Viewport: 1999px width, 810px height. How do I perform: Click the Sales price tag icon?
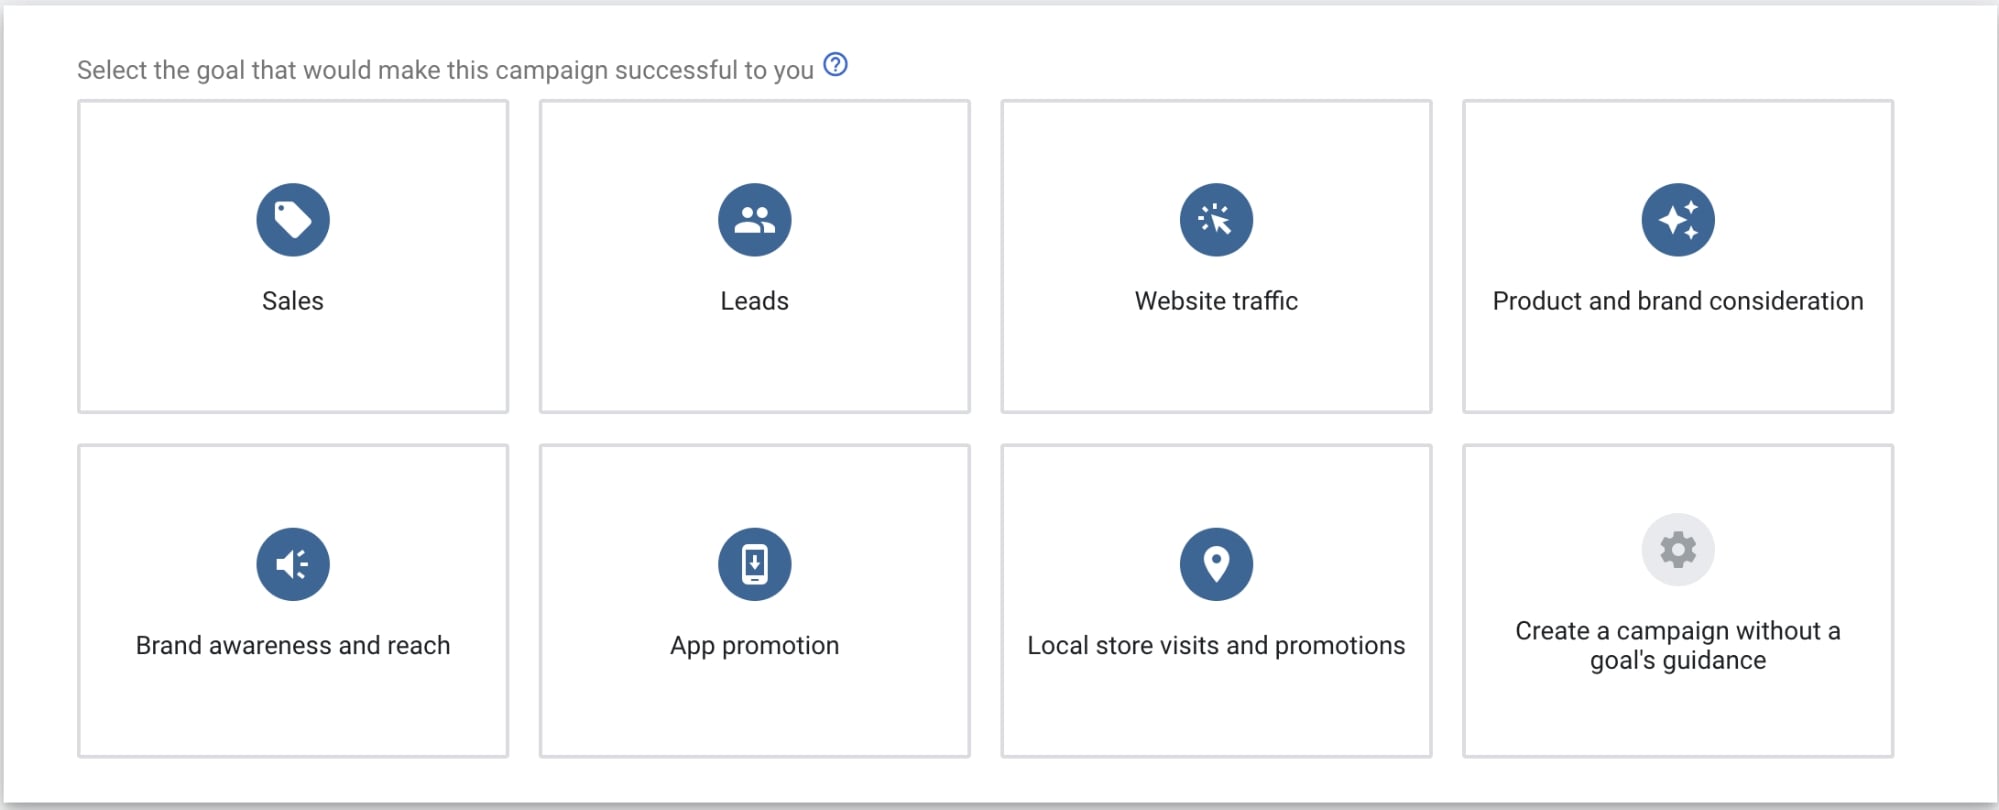[293, 220]
